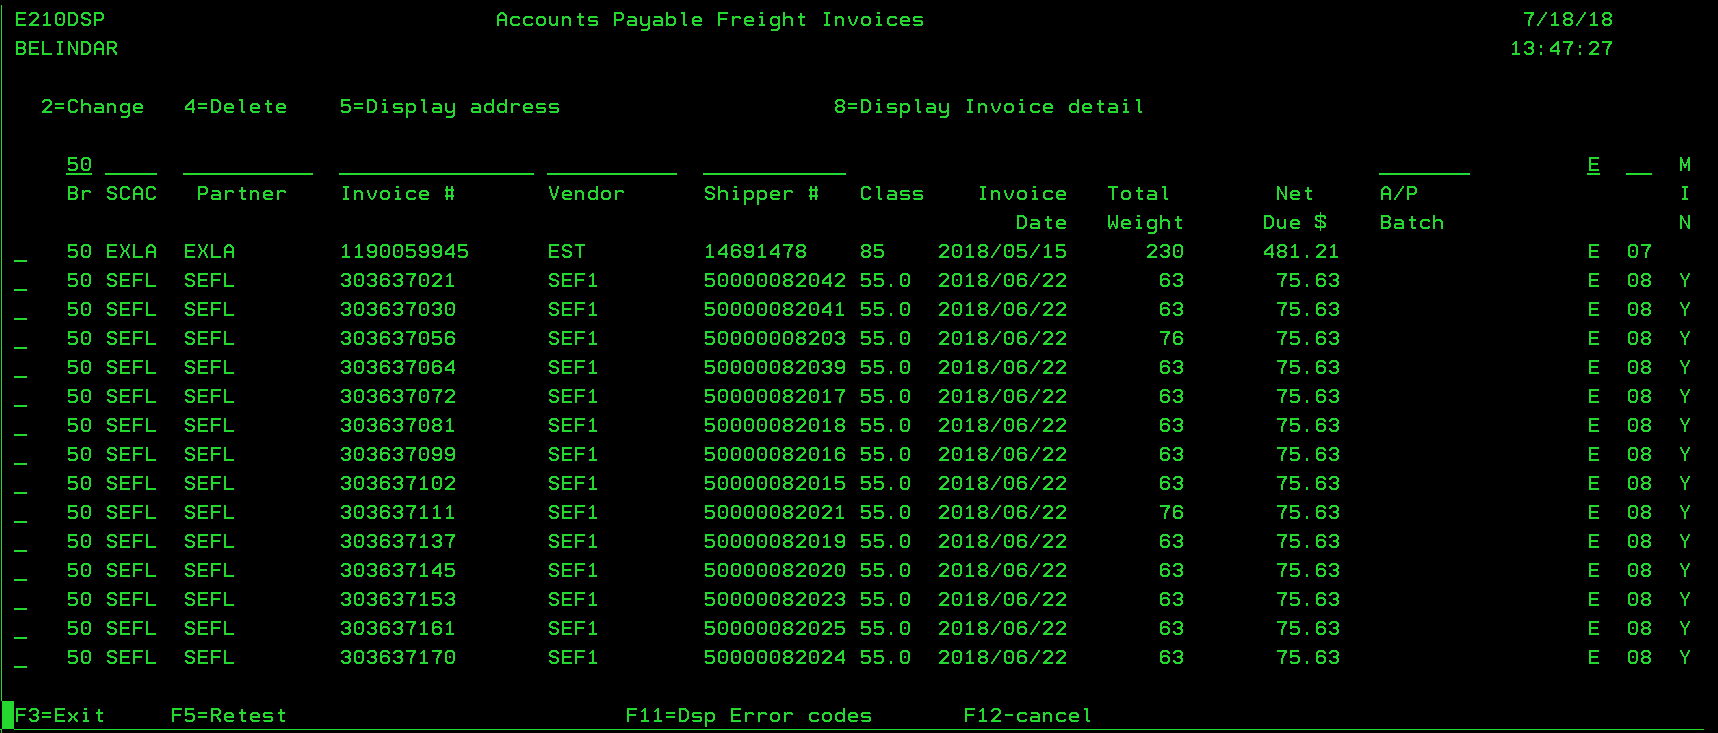Select option field for invoice 303637021
The width and height of the screenshot is (1718, 733).
click(21, 282)
